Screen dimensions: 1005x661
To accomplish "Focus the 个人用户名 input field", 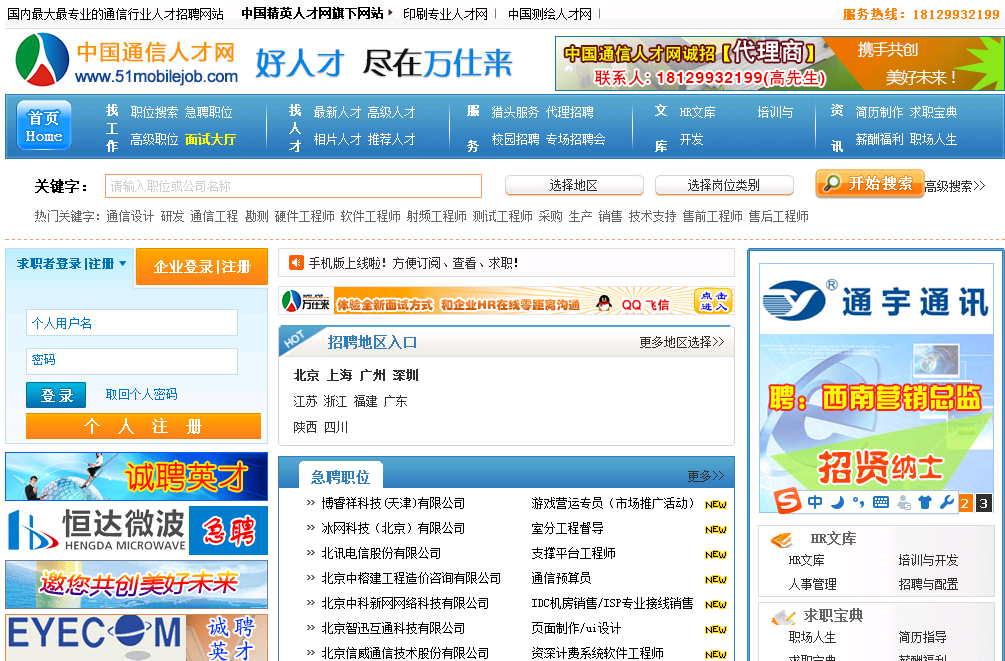I will pos(132,323).
